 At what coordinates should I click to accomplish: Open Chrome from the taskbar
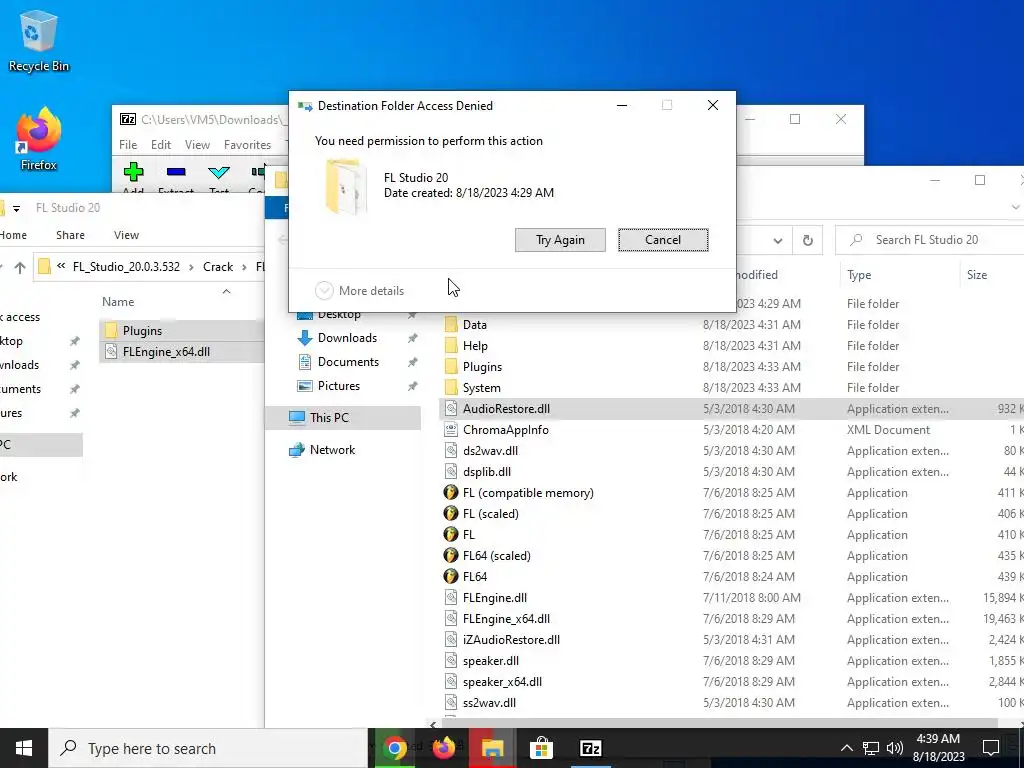[394, 748]
